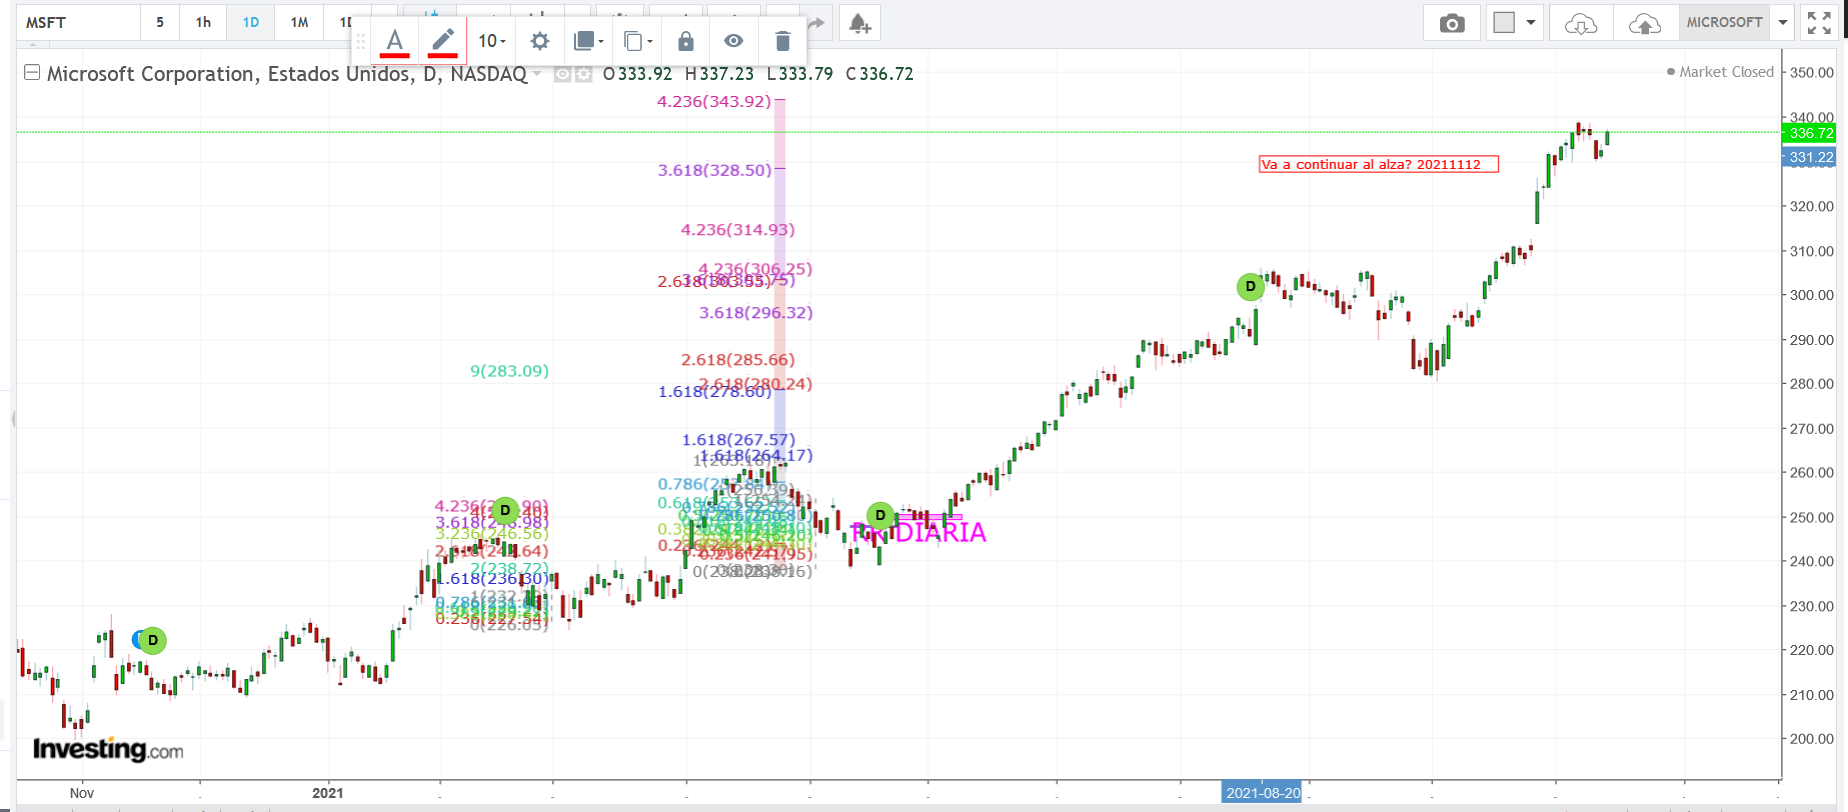Select the 2.618(285.66) Fibonacci label
Screen dimensions: 1848x812
click(738, 359)
